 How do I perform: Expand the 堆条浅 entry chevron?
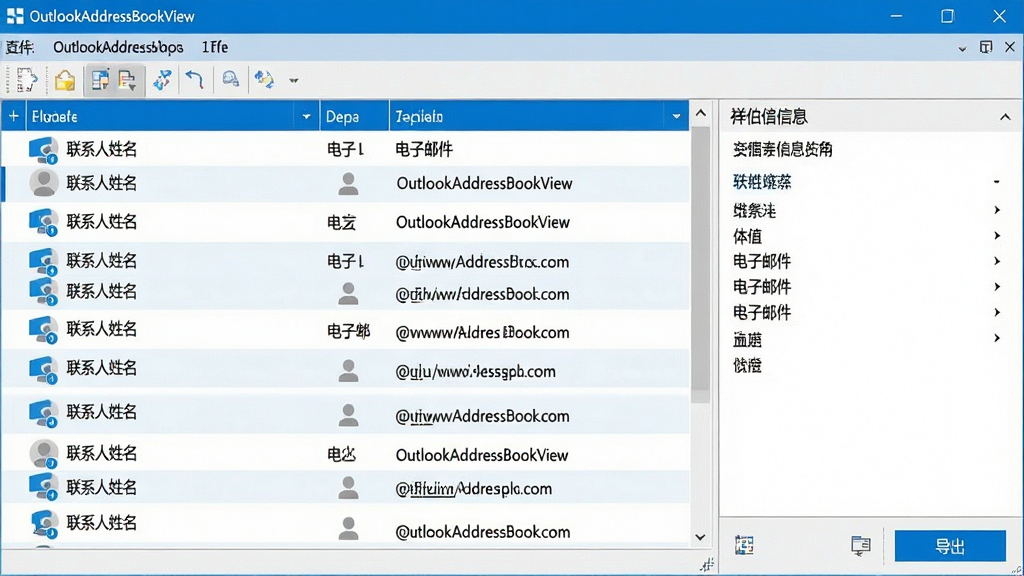coord(997,210)
